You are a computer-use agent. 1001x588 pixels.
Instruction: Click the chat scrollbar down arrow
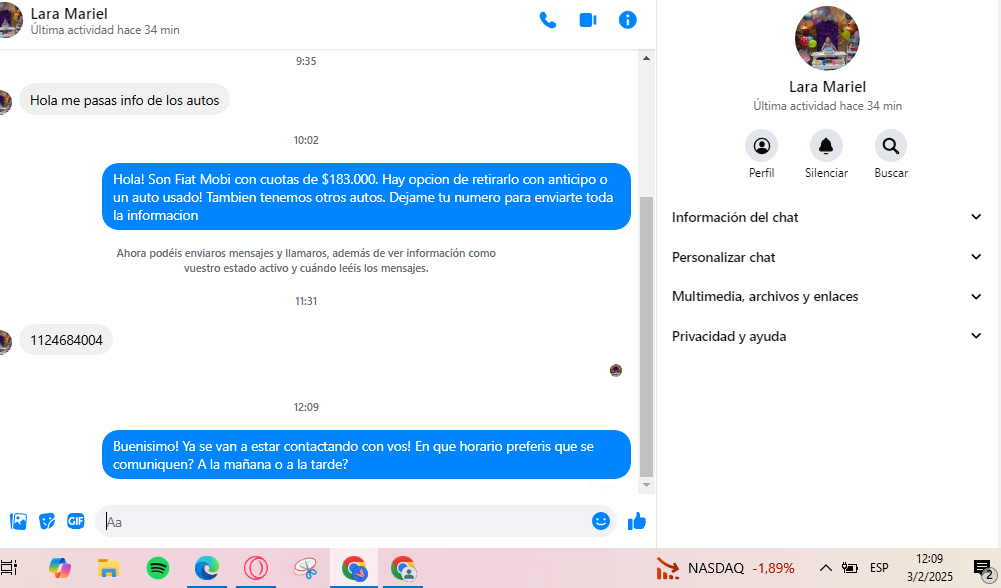[646, 485]
